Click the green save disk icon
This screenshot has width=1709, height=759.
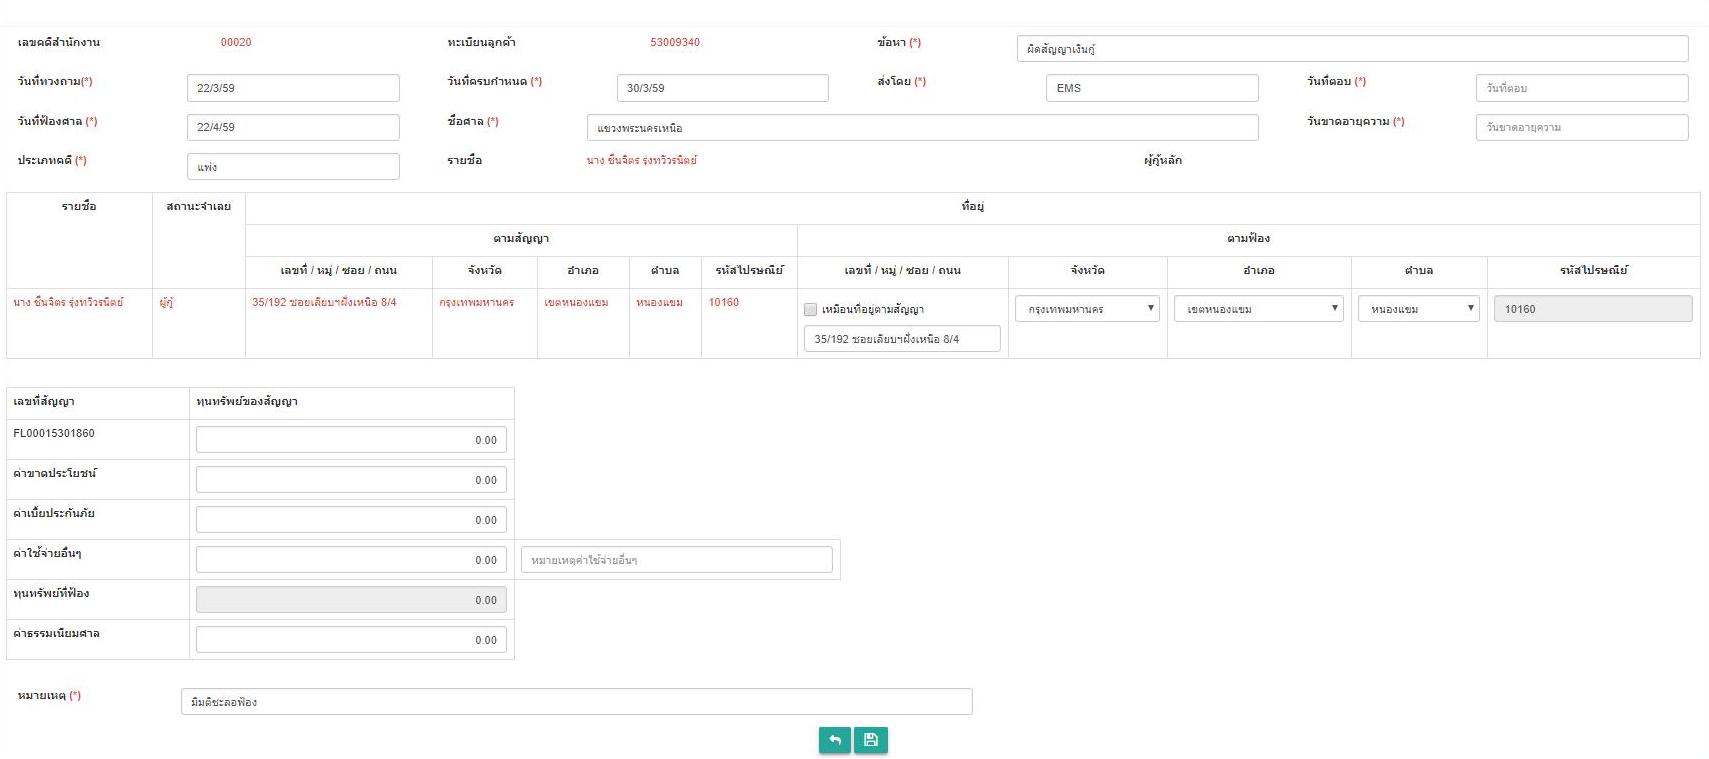click(x=871, y=740)
